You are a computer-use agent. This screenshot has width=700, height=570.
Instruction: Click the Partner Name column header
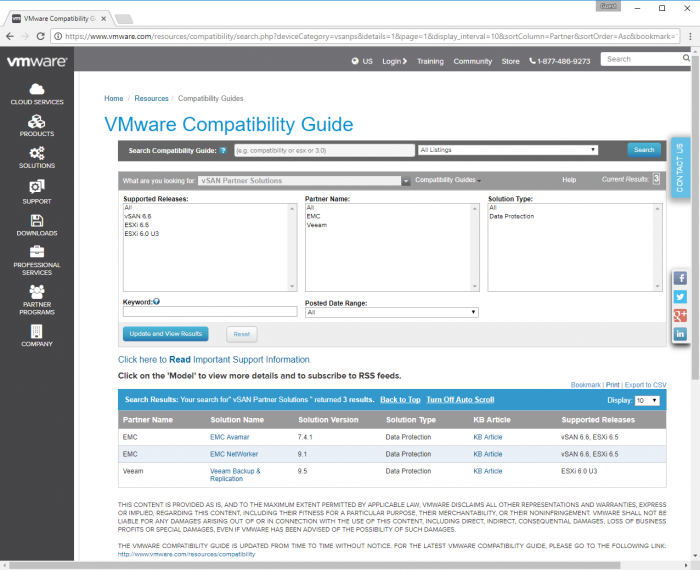pos(148,420)
